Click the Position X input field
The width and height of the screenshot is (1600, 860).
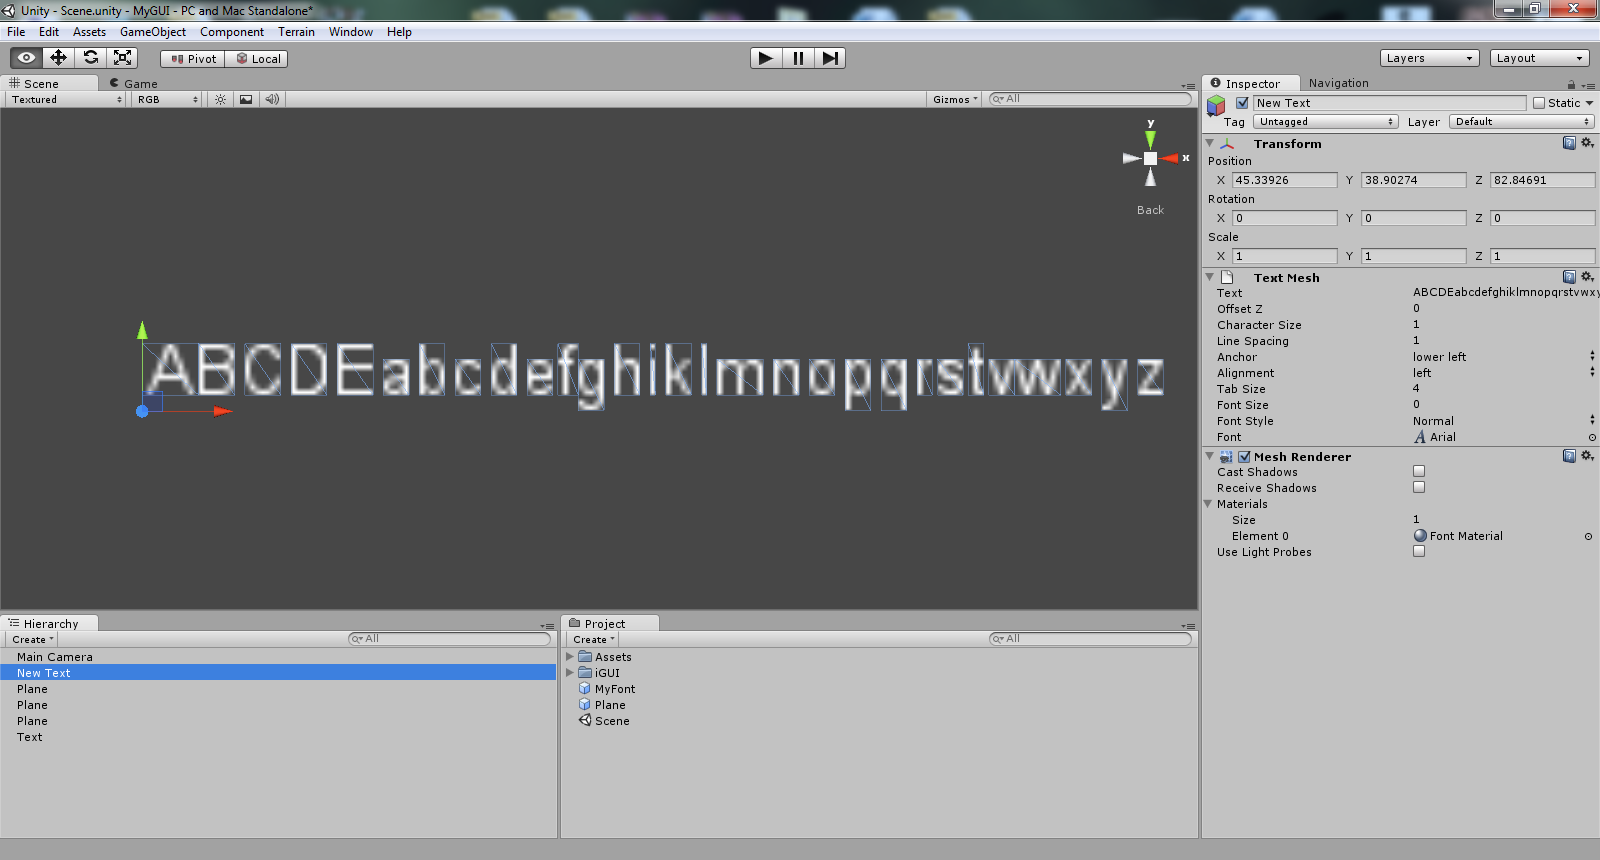click(1284, 180)
